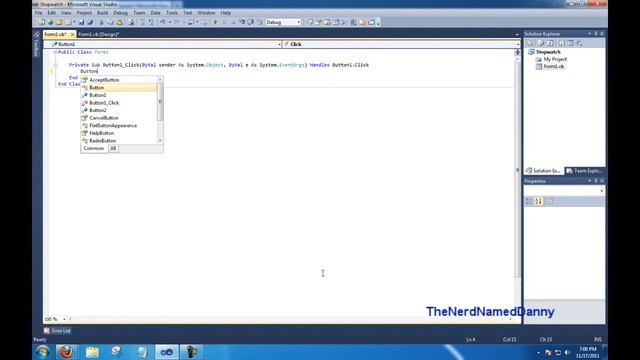Click the Save All toolbar icon
The width and height of the screenshot is (640, 360).
tap(90, 22)
